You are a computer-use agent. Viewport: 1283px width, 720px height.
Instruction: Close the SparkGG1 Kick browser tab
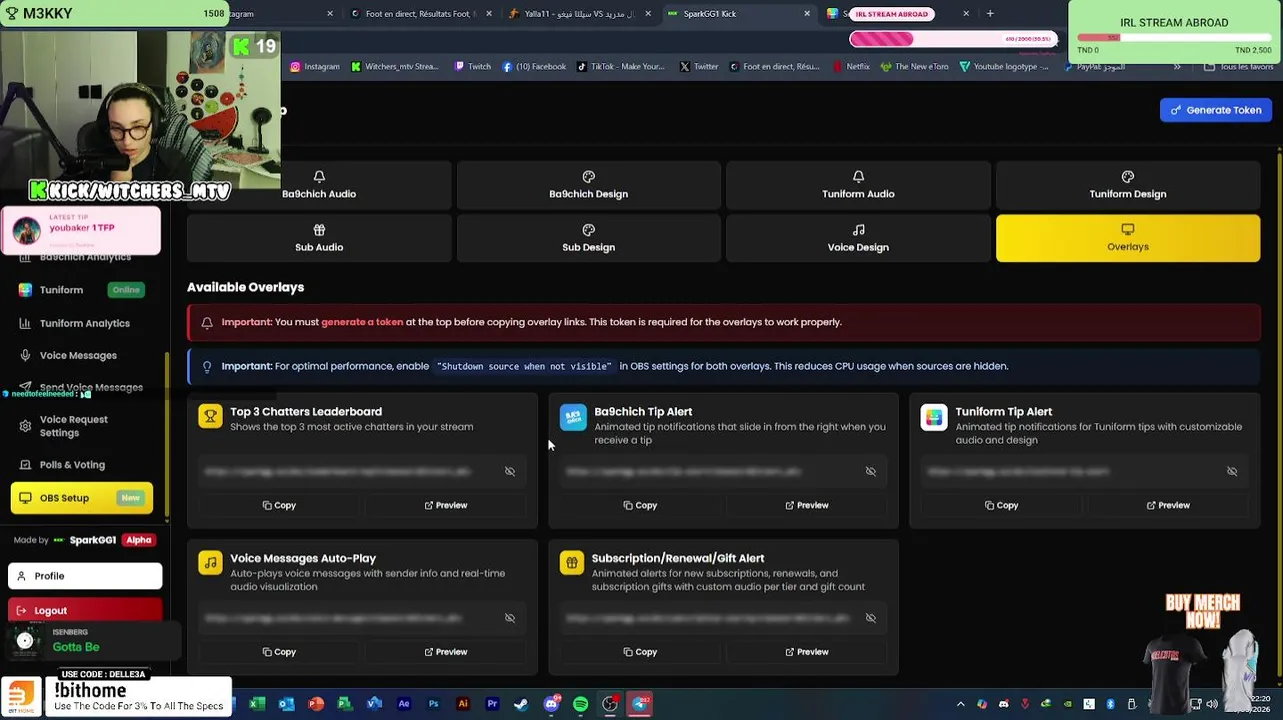point(807,14)
